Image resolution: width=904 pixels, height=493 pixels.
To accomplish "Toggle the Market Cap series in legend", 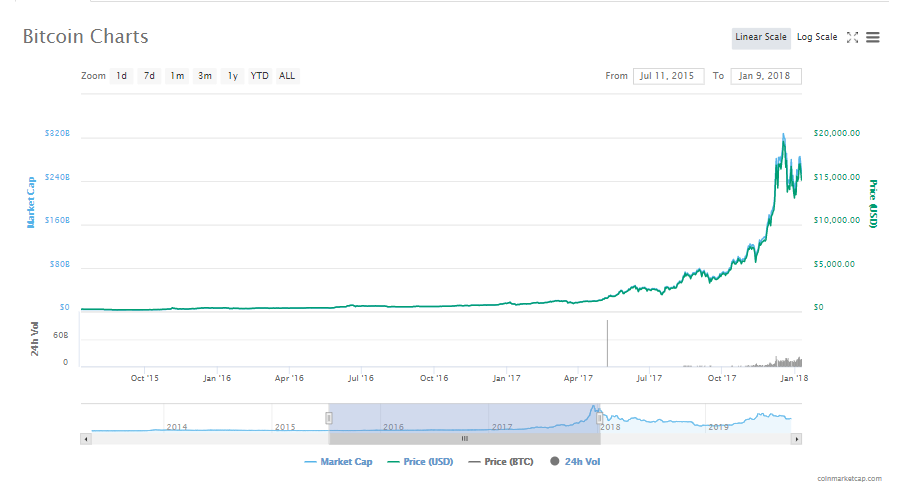I will [x=338, y=462].
